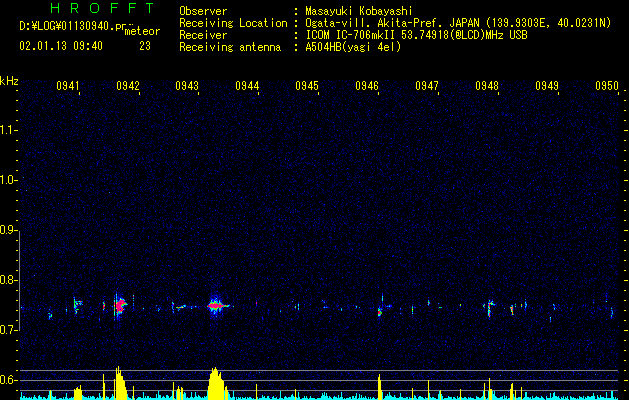629x400 pixels.
Task: Click the Receiving antenna label
Action: (230, 47)
